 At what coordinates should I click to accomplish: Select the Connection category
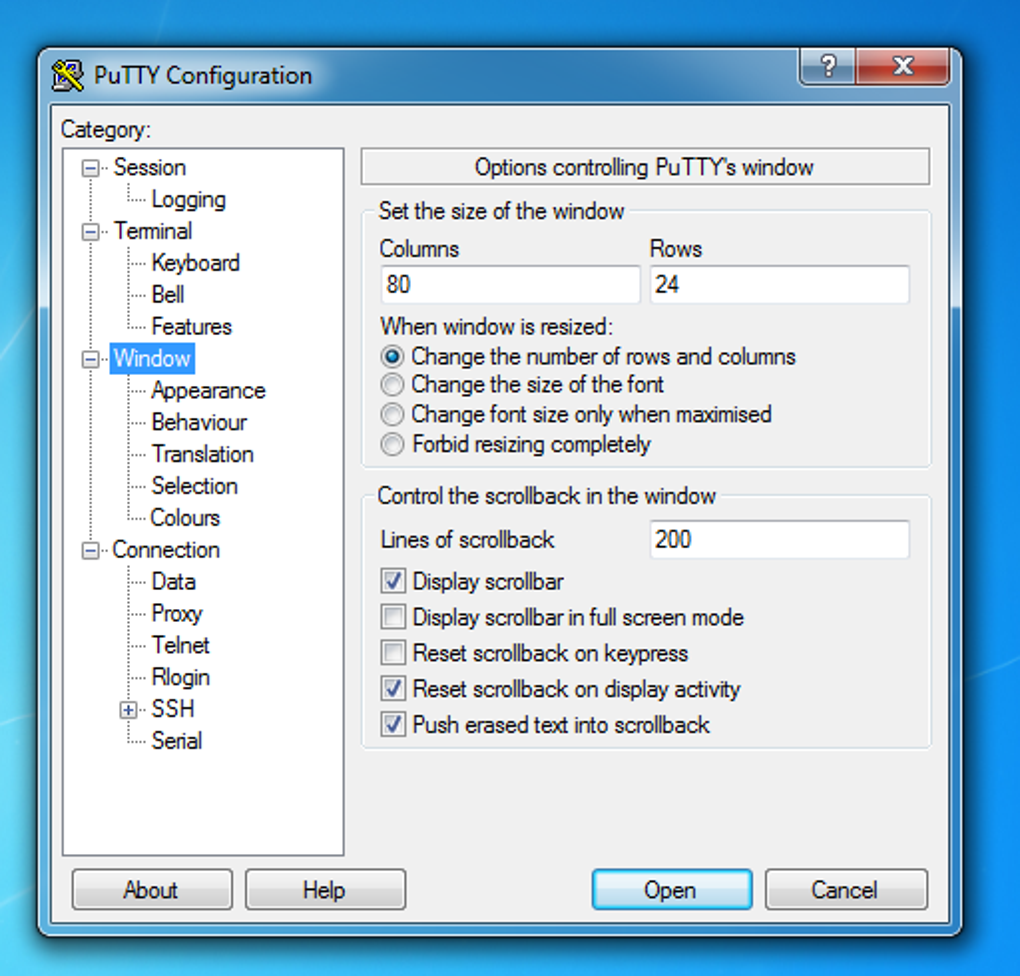coord(166,550)
